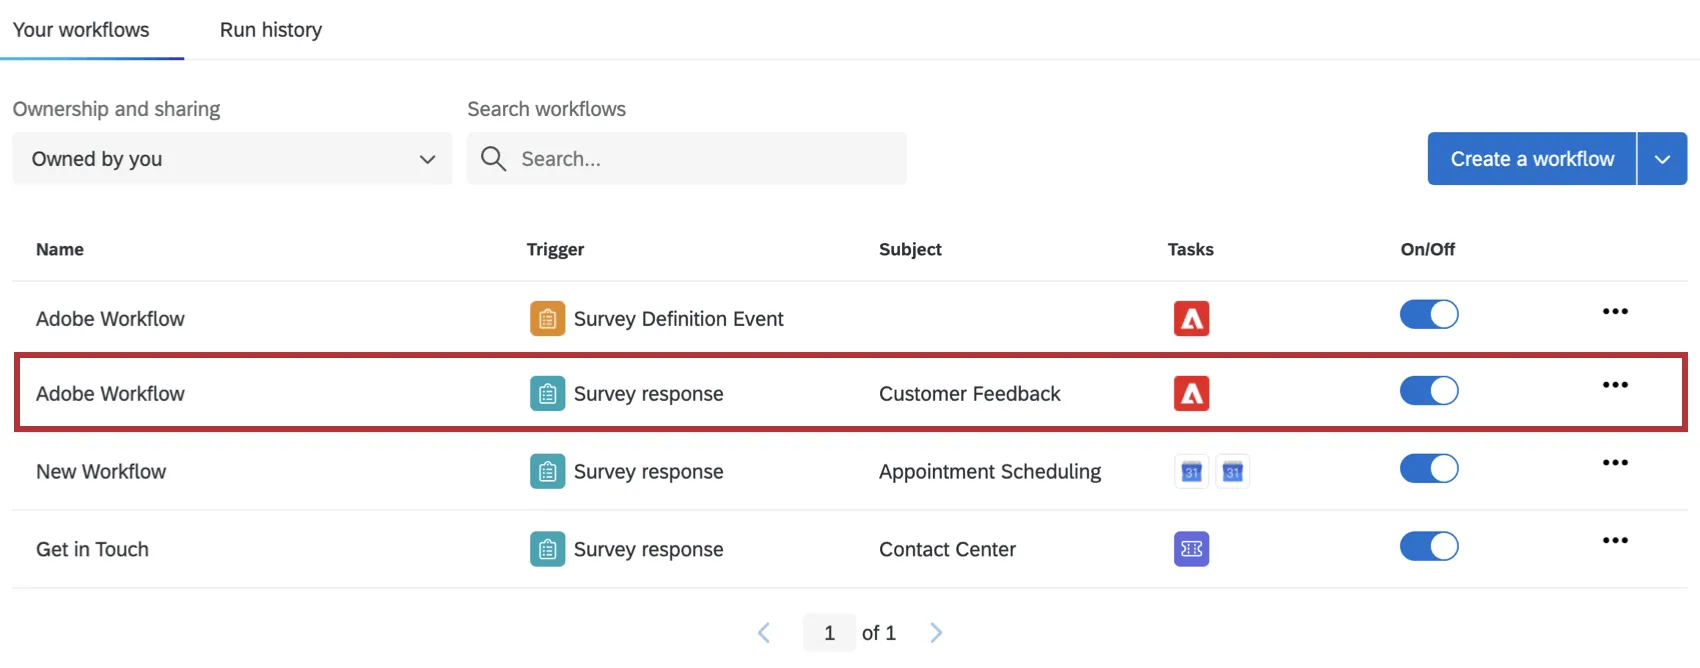Image resolution: width=1700 pixels, height=668 pixels.
Task: Switch to the Run history tab
Action: [x=271, y=30]
